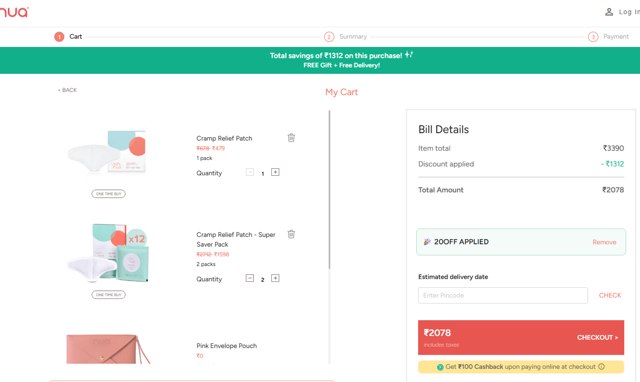This screenshot has width=640, height=382.
Task: Open the user account icon
Action: pos(609,12)
